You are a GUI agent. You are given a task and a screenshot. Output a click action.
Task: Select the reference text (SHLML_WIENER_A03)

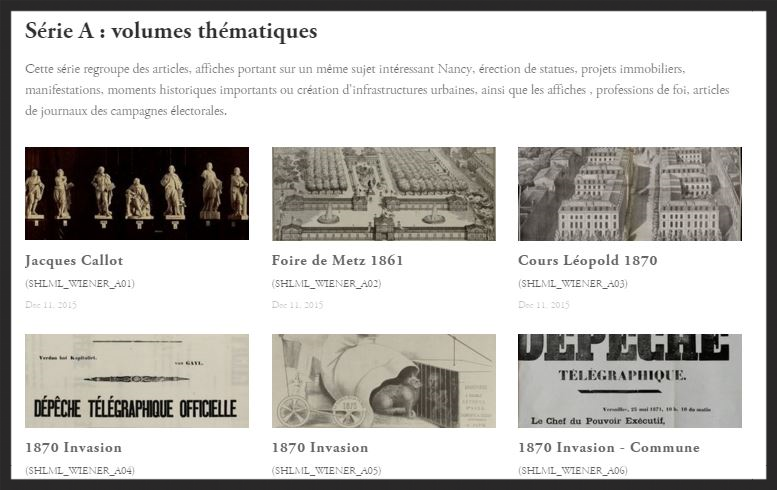point(573,283)
